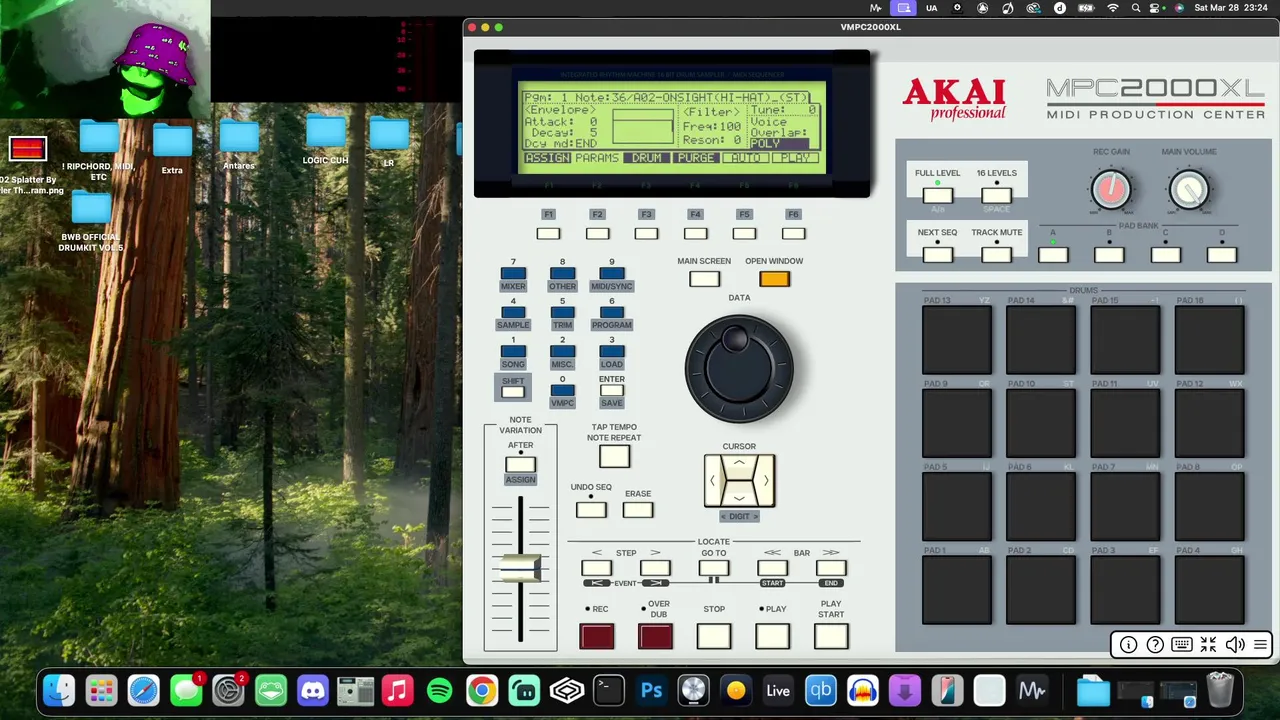Toggle the AFTER note variation button
The image size is (1280, 720).
point(520,464)
